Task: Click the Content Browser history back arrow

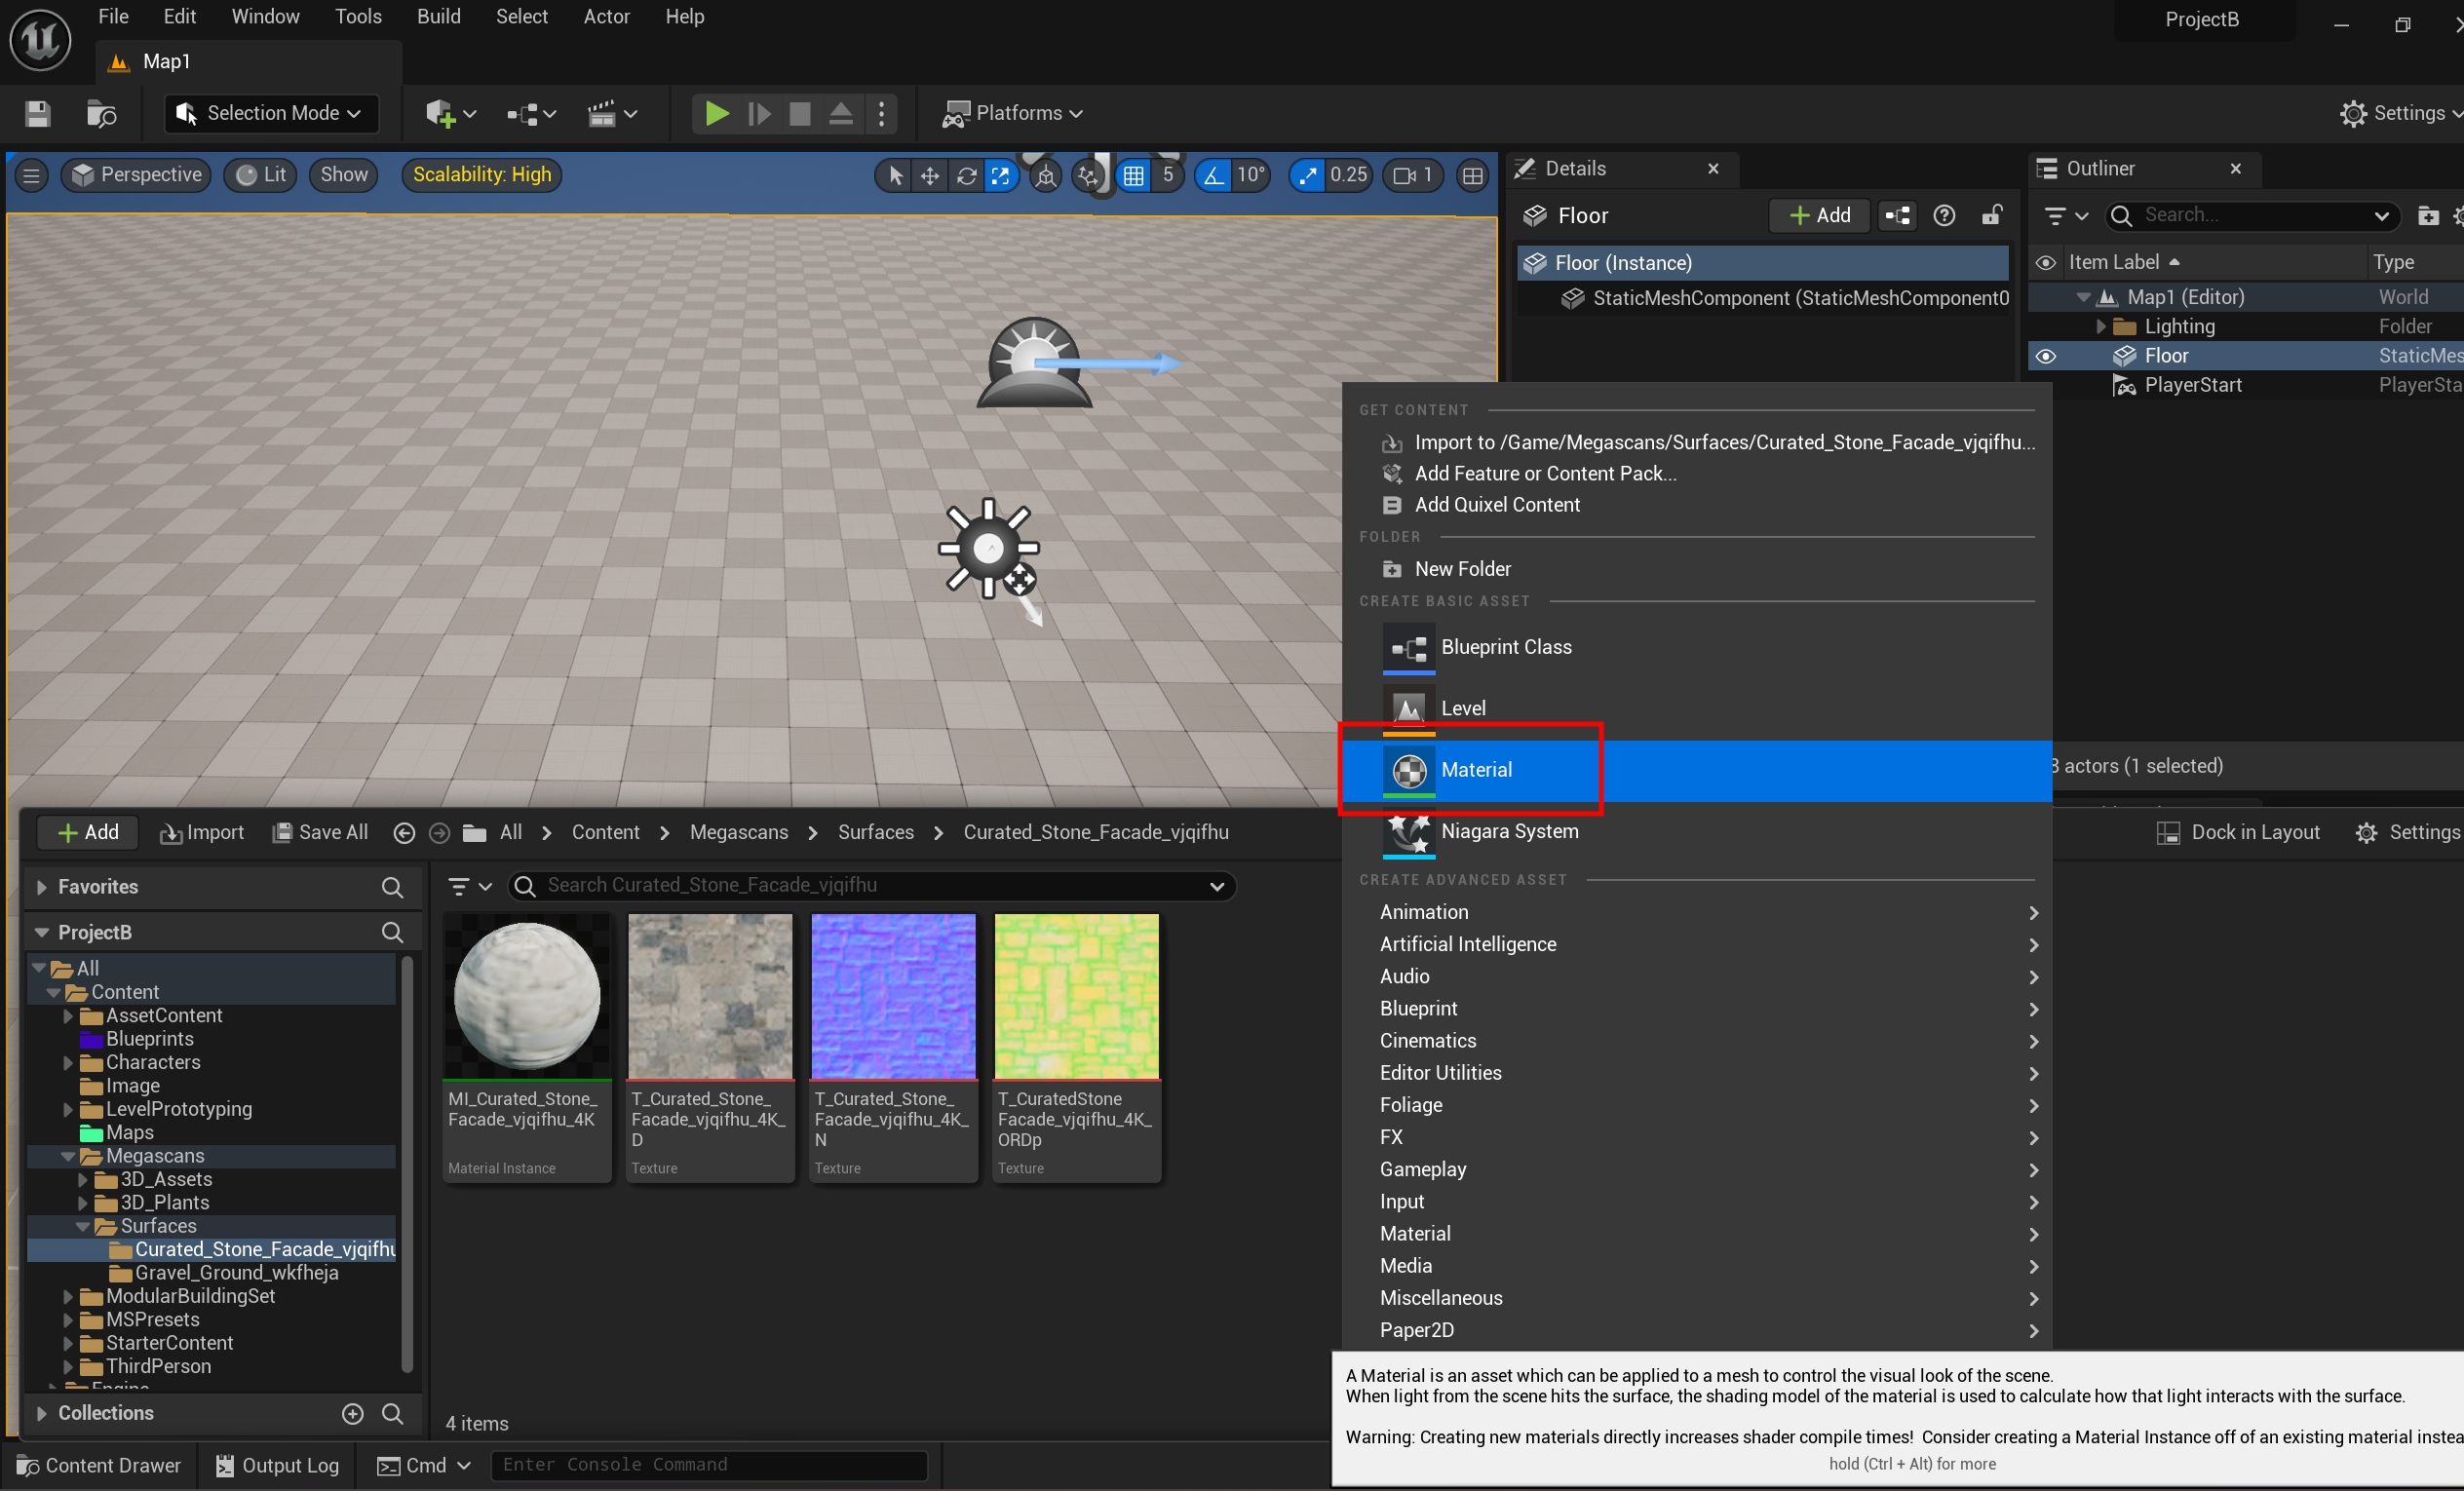Action: tap(404, 833)
